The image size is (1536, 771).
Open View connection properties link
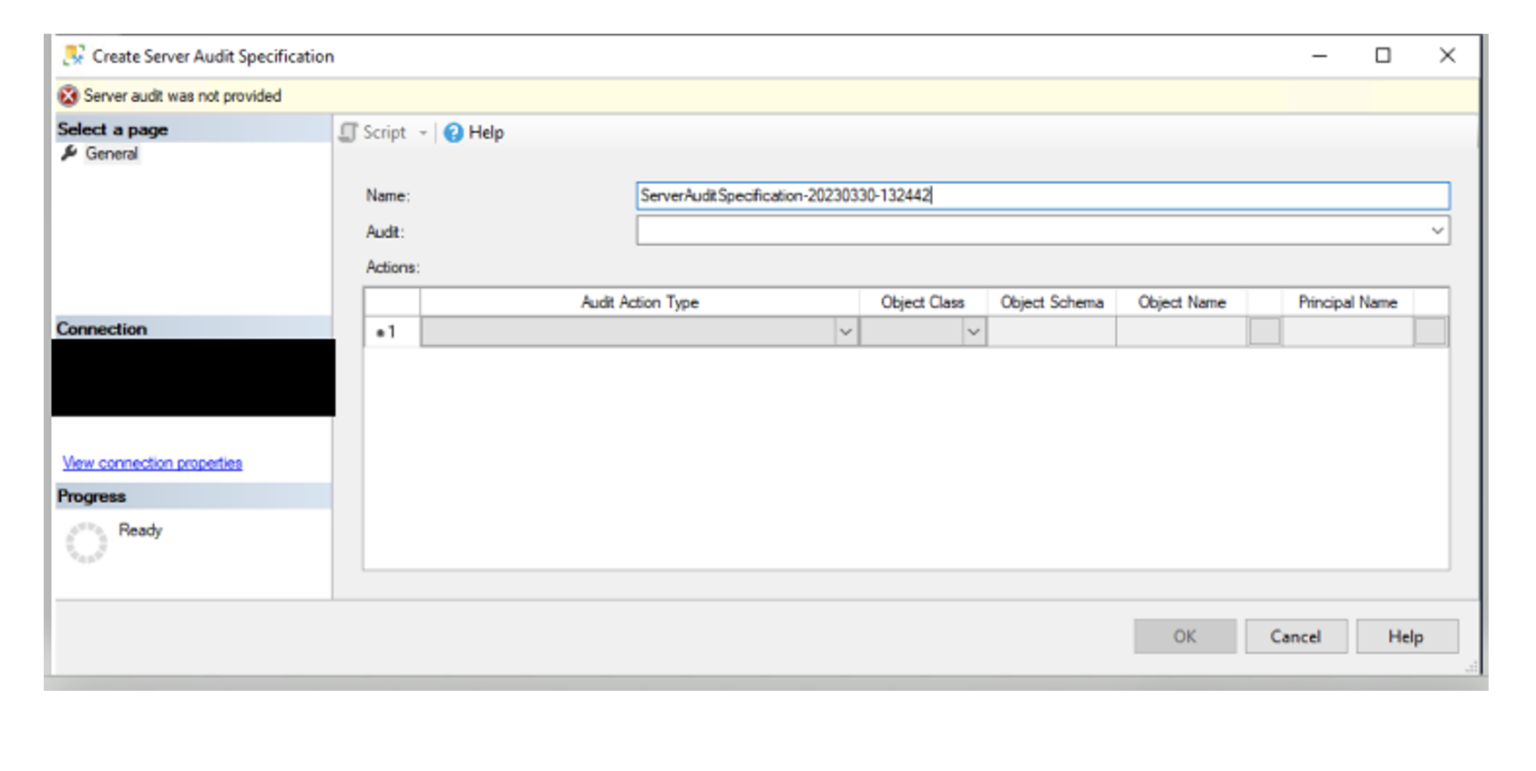(152, 462)
